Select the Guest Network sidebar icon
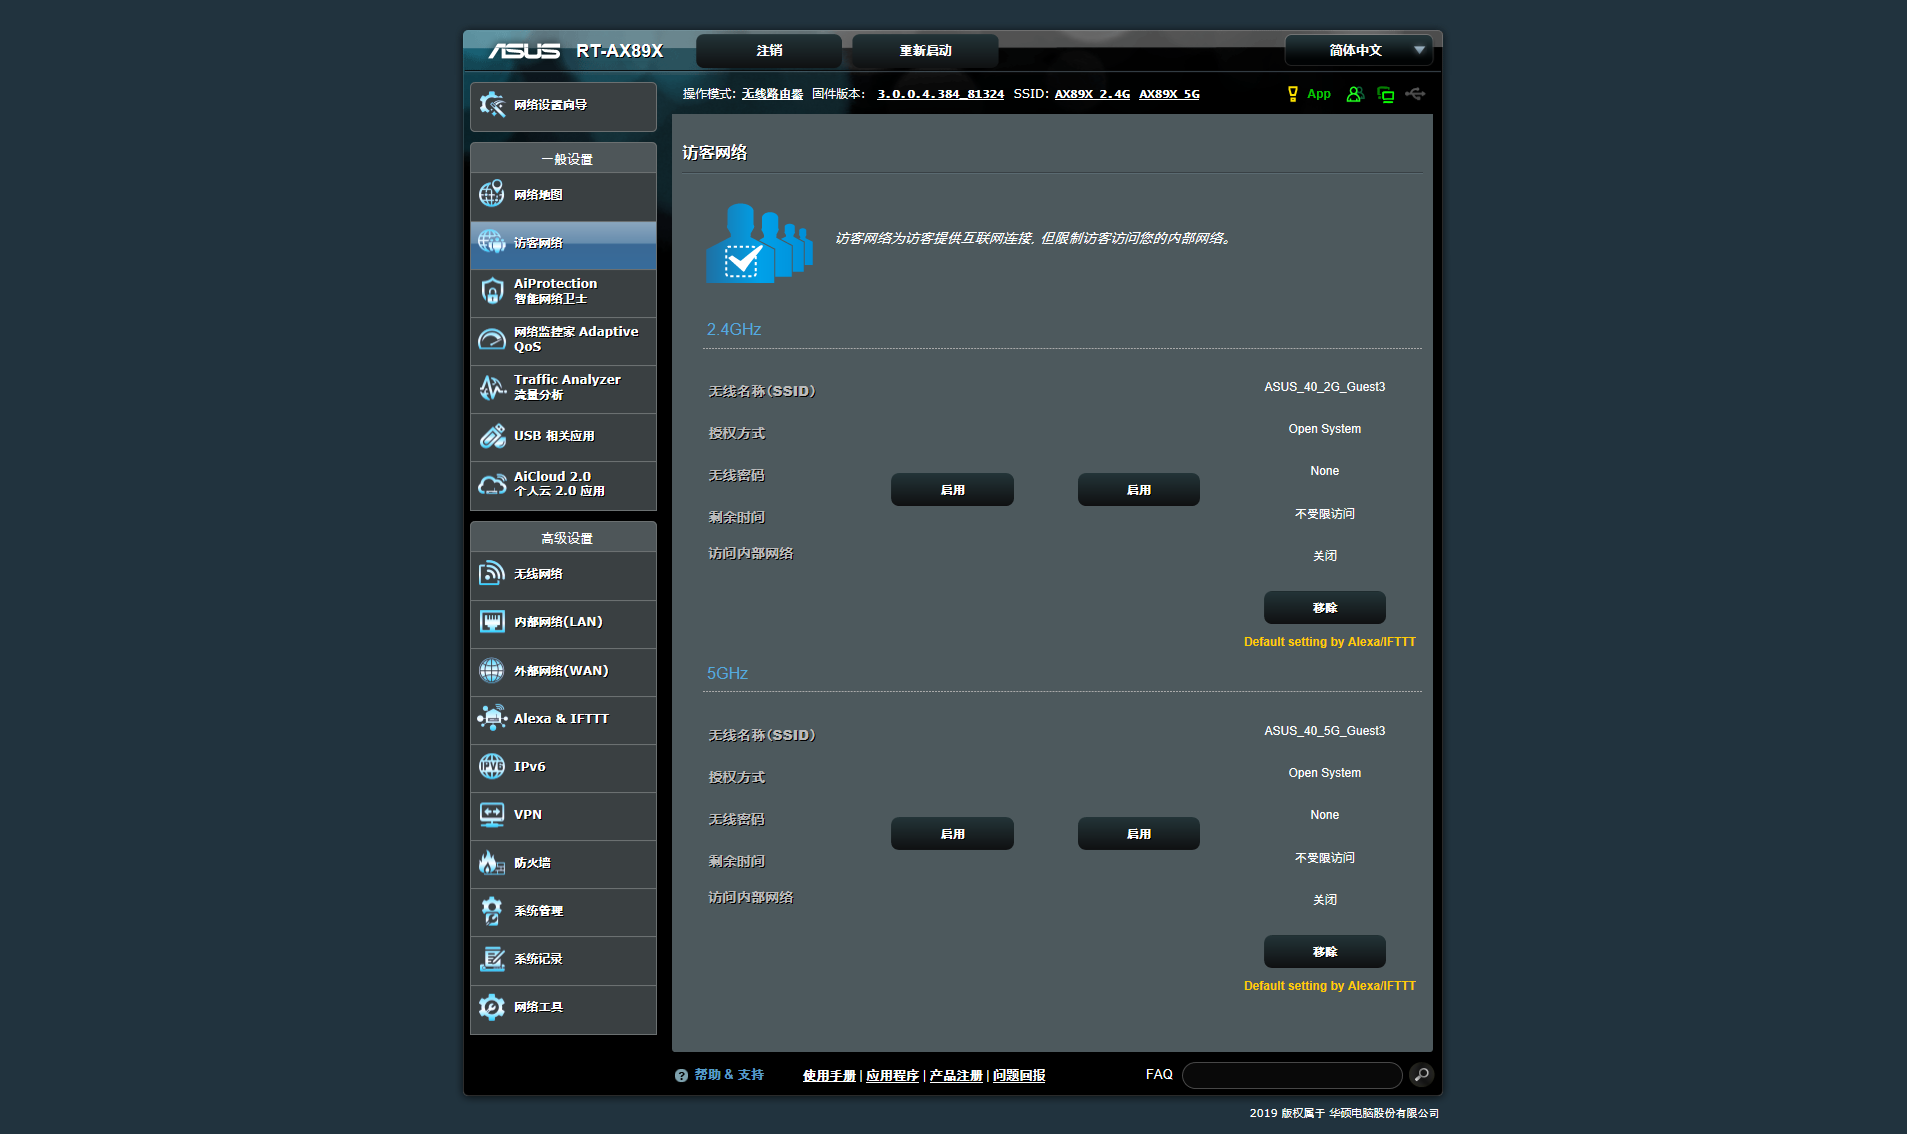 pyautogui.click(x=492, y=242)
